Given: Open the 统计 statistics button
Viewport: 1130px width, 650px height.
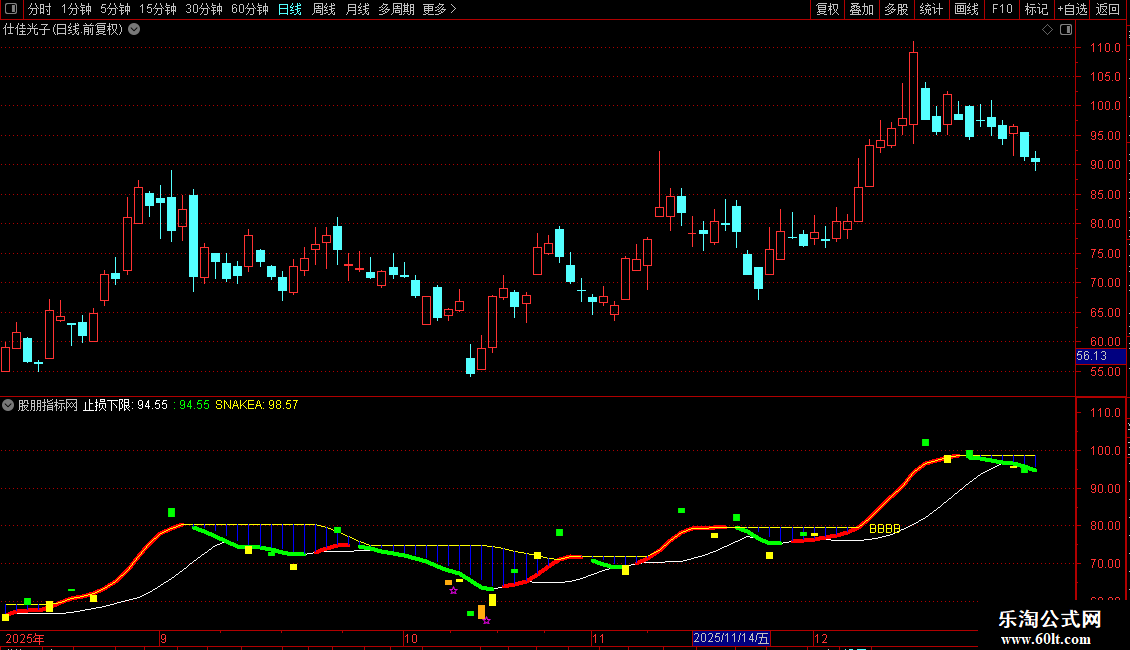Looking at the screenshot, I should (931, 9).
